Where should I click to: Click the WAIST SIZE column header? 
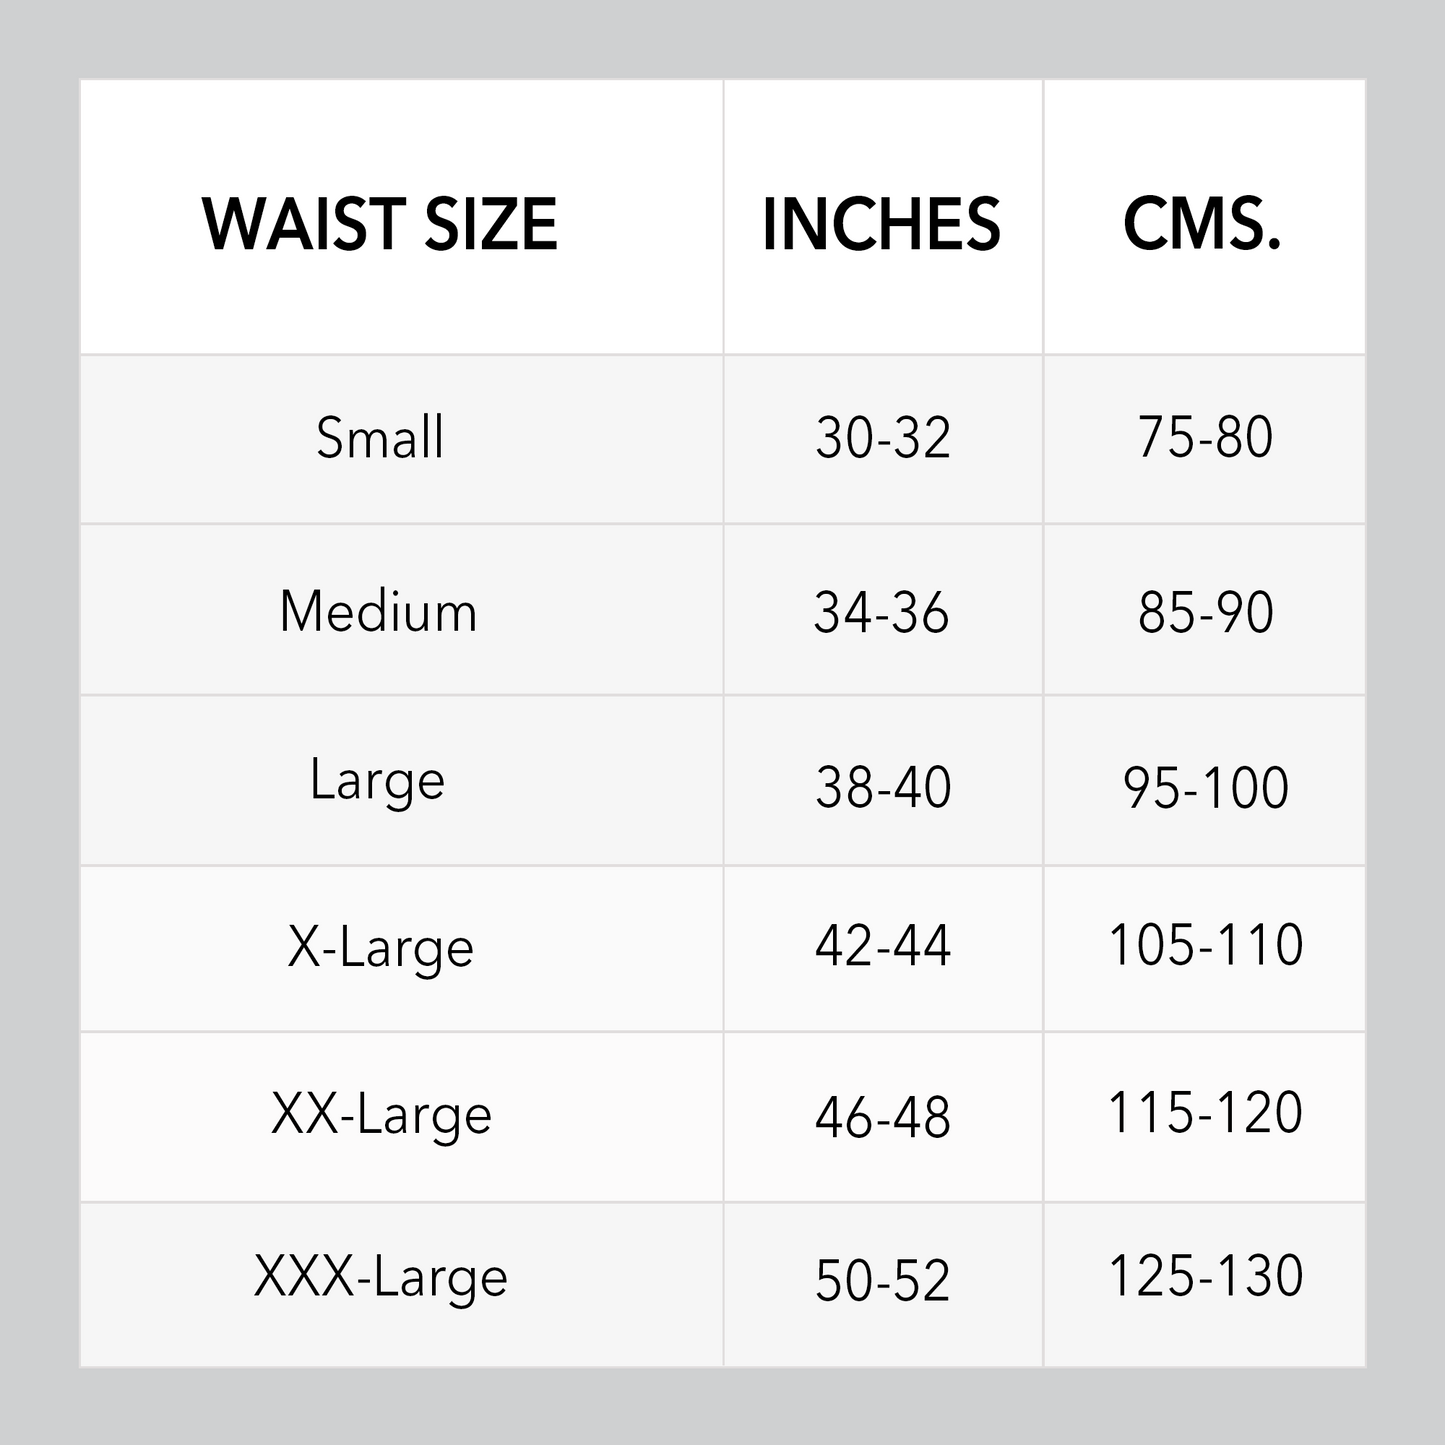(x=380, y=223)
